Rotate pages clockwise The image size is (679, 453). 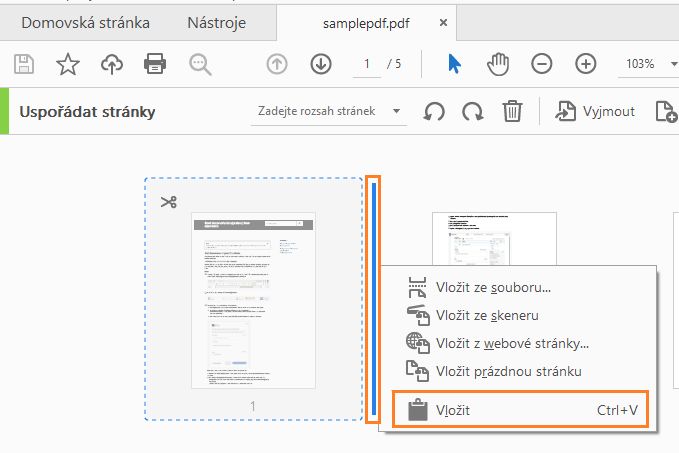[x=473, y=111]
